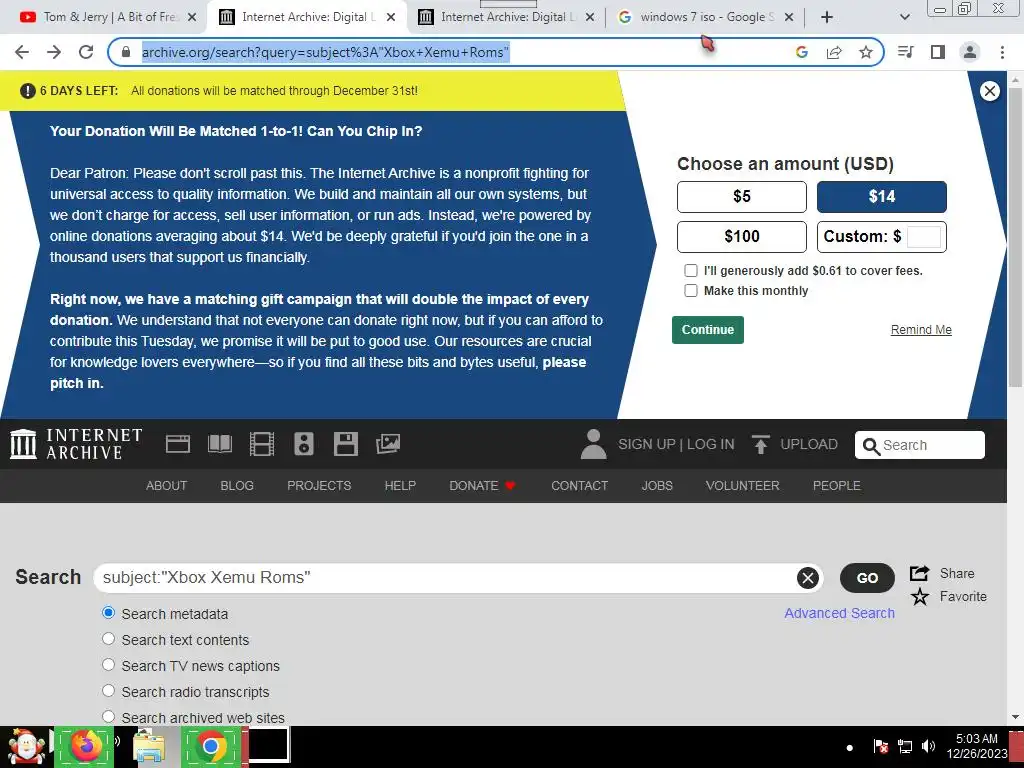Viewport: 1024px width, 768px height.
Task: Click the custom donation amount field
Action: coord(923,236)
